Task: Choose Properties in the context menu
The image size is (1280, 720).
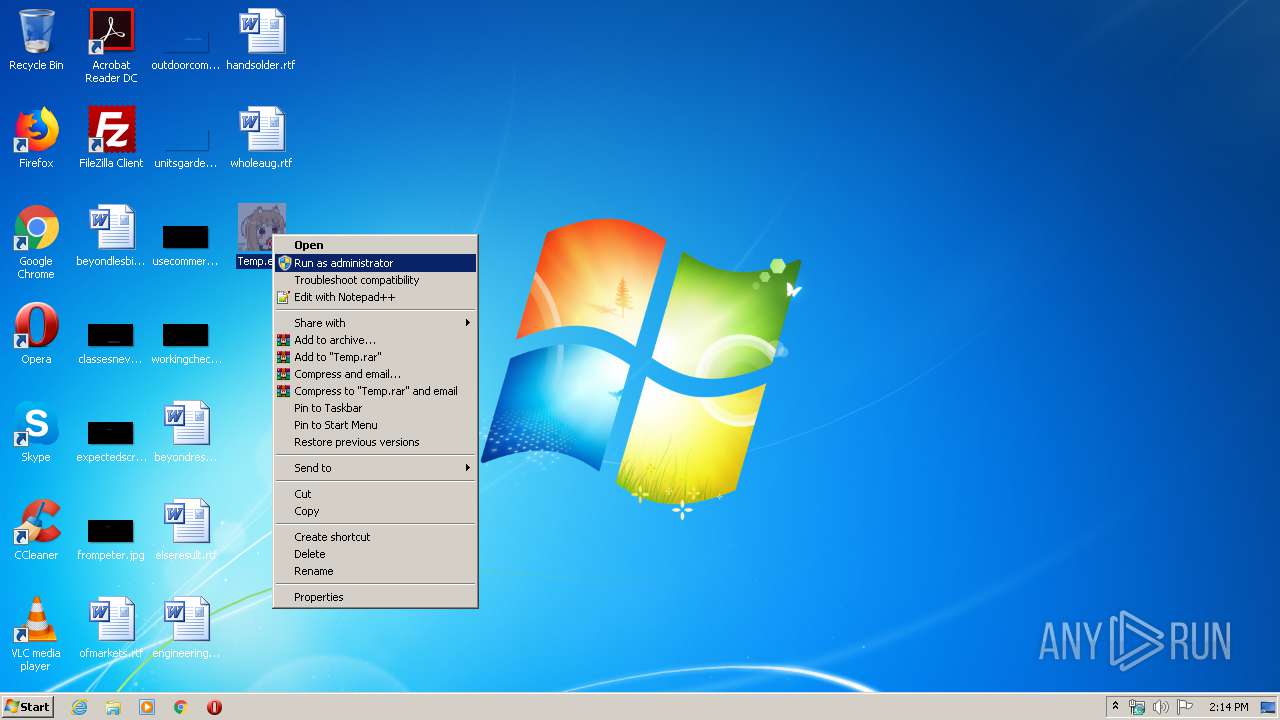Action: pos(375,597)
